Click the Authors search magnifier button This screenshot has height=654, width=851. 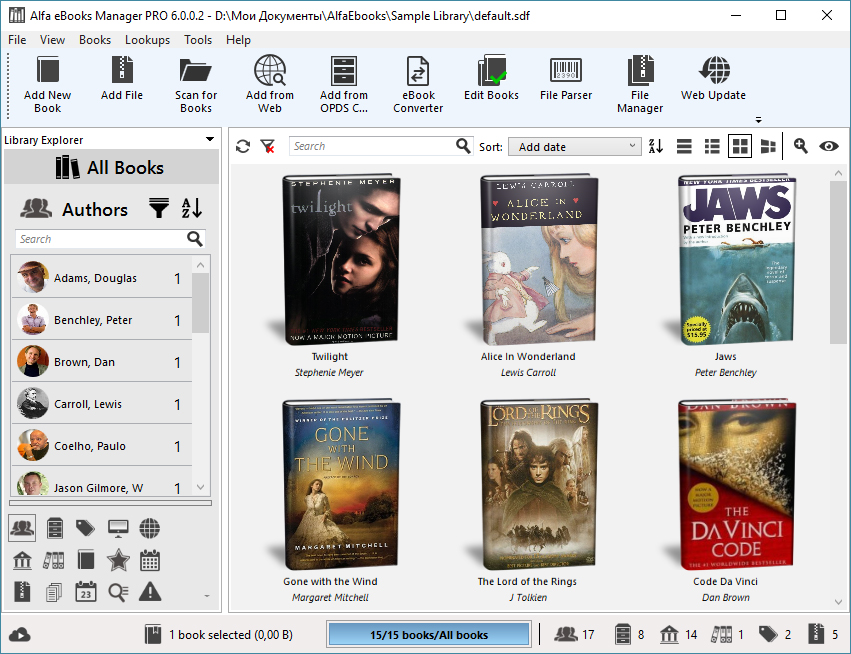194,239
